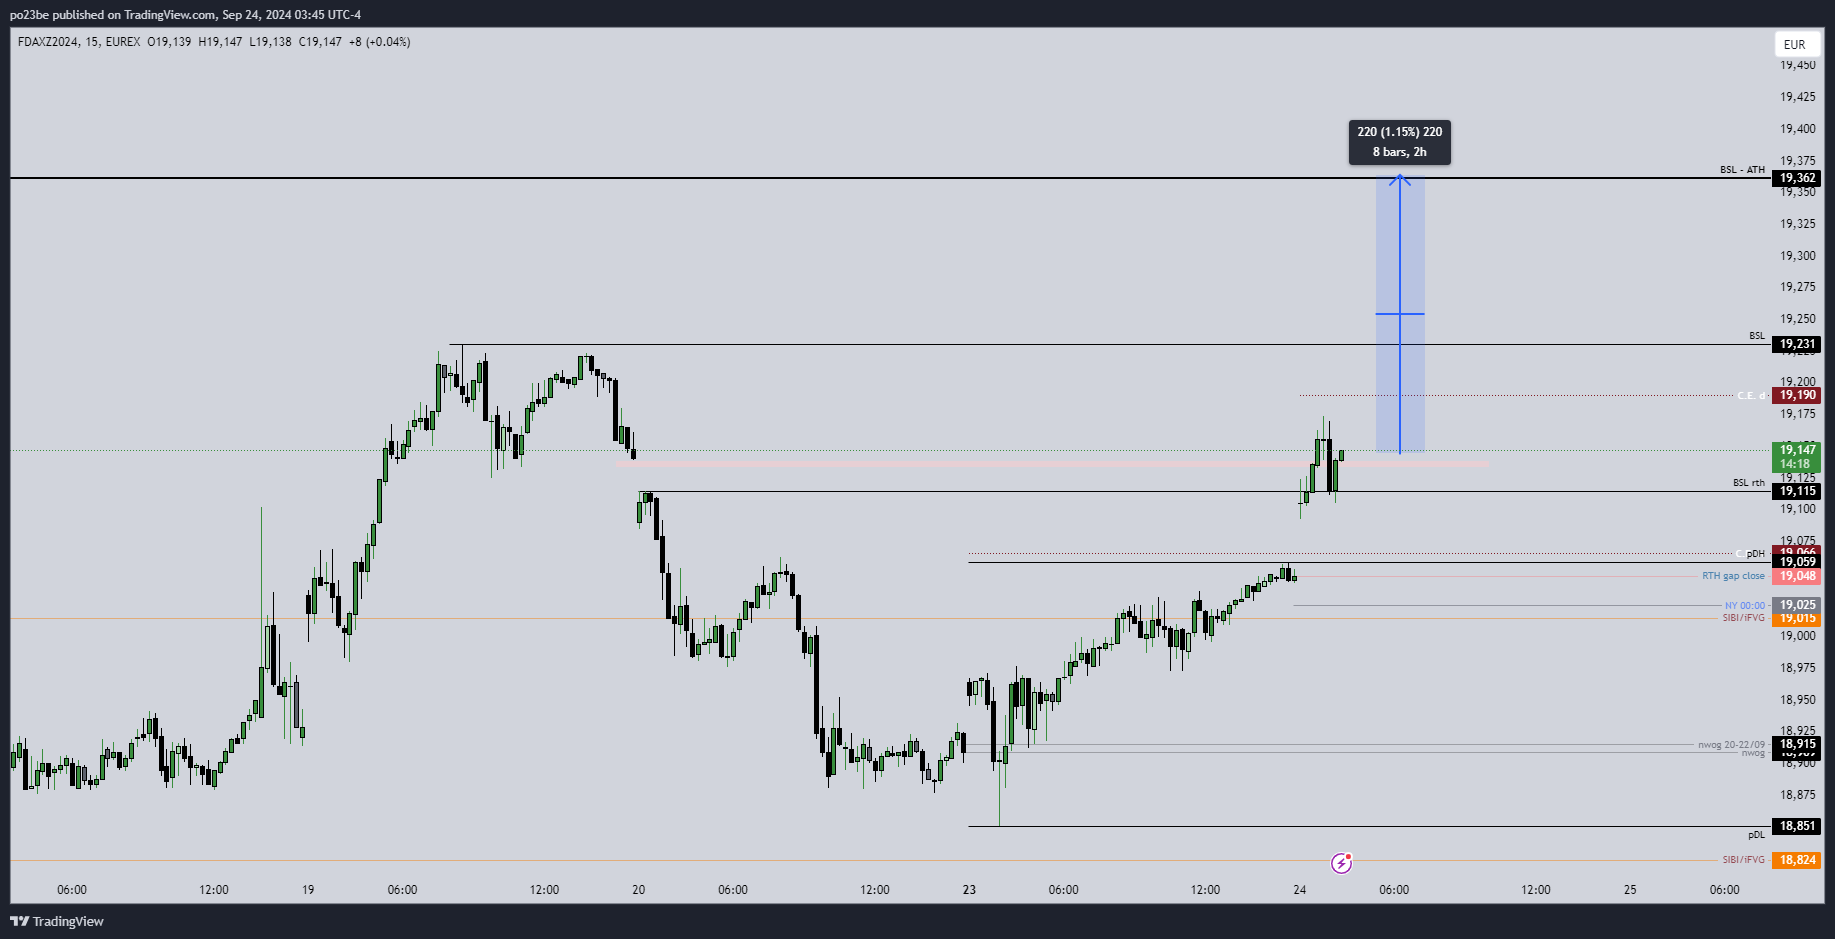The image size is (1835, 939).
Task: Select the 19,231 BSL price label
Action: [x=1797, y=344]
